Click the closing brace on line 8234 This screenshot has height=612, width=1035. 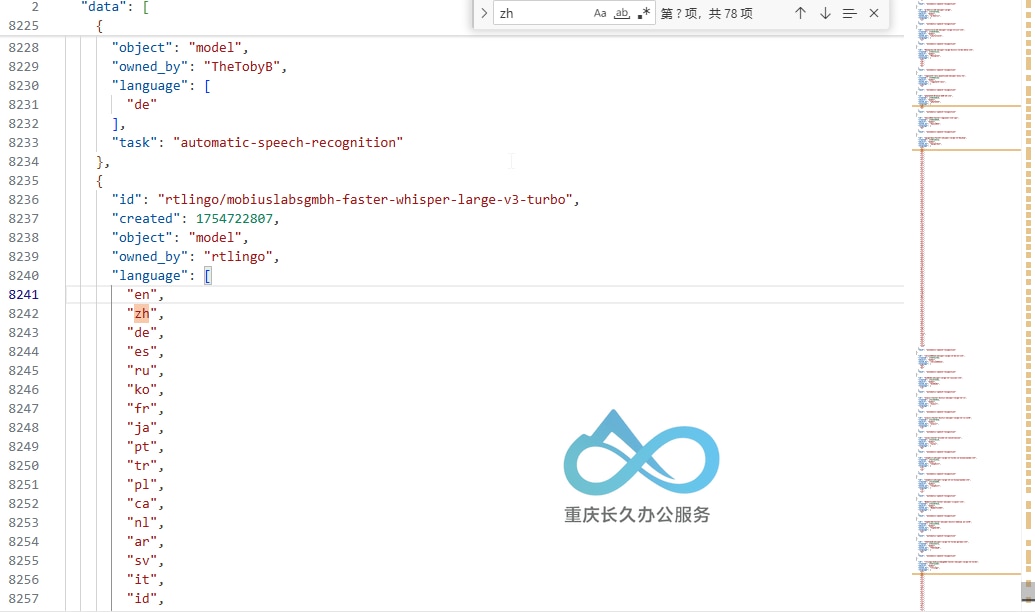(100, 162)
